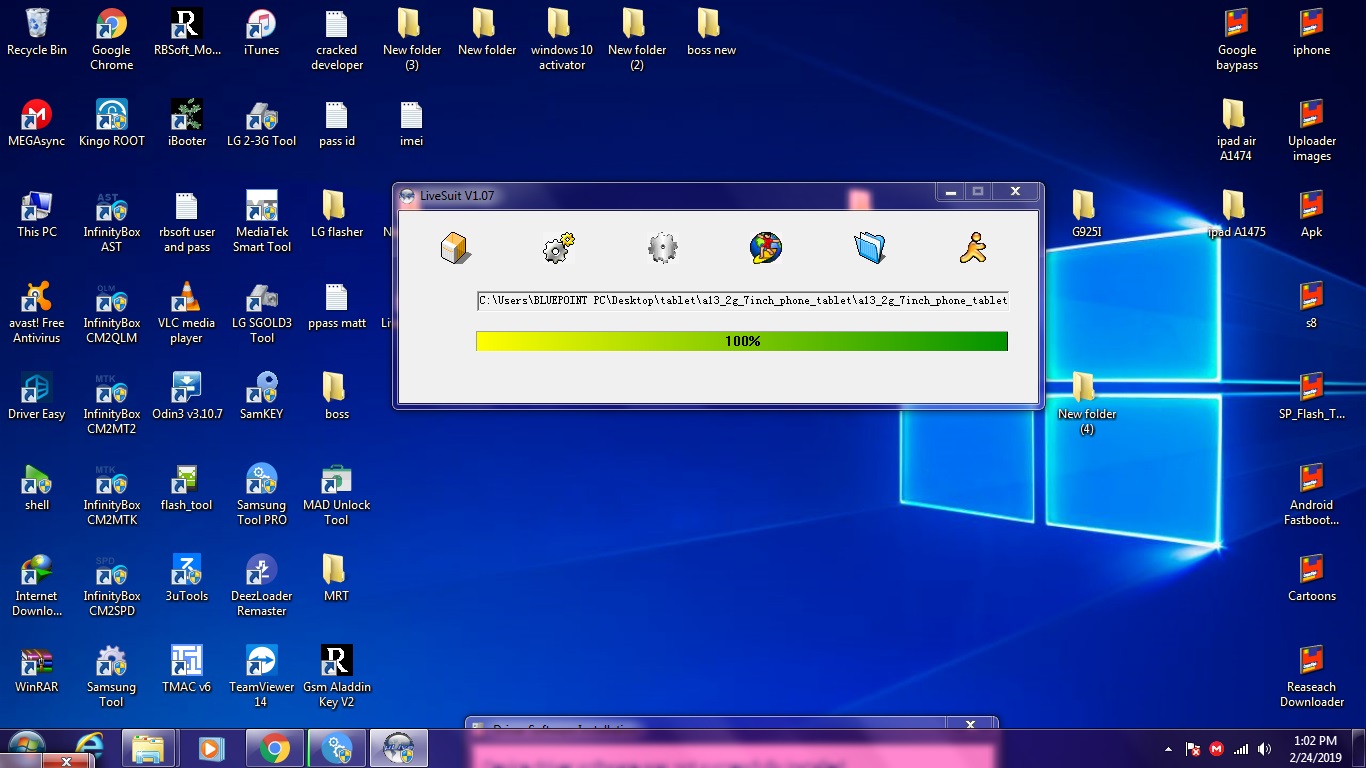Image resolution: width=1366 pixels, height=768 pixels.
Task: Select the imei text file
Action: [411, 124]
